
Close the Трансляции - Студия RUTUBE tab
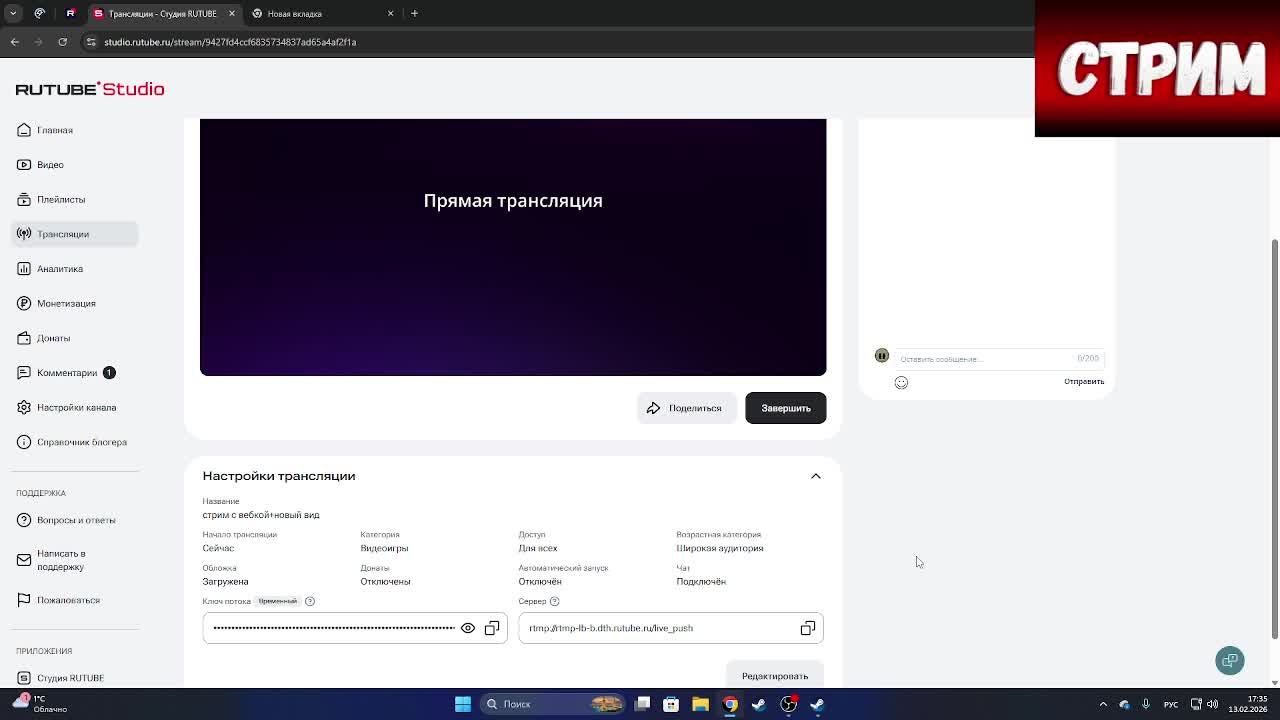pyautogui.click(x=232, y=14)
